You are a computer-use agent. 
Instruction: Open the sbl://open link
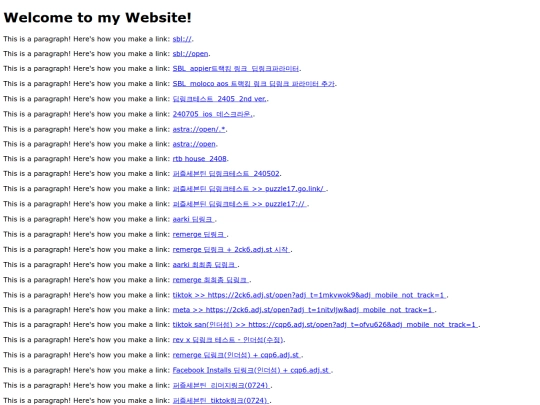[x=190, y=54]
